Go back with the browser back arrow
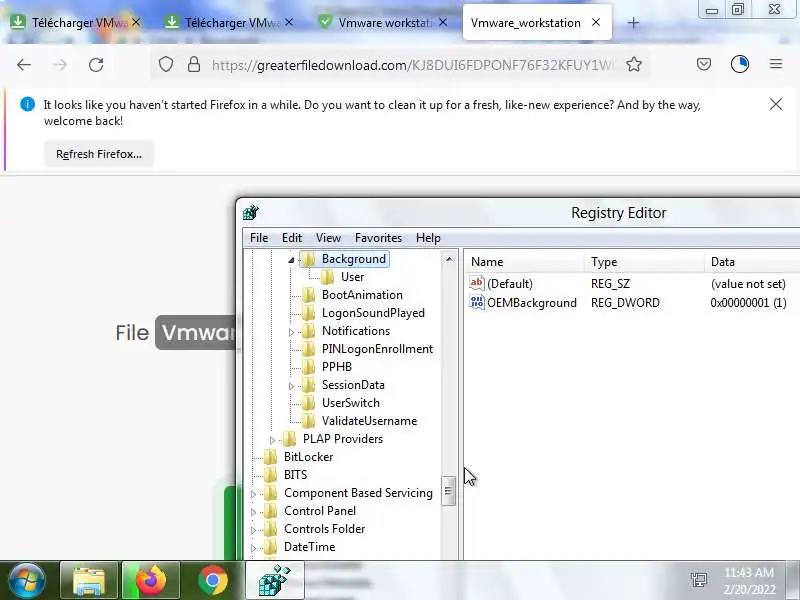 click(24, 65)
